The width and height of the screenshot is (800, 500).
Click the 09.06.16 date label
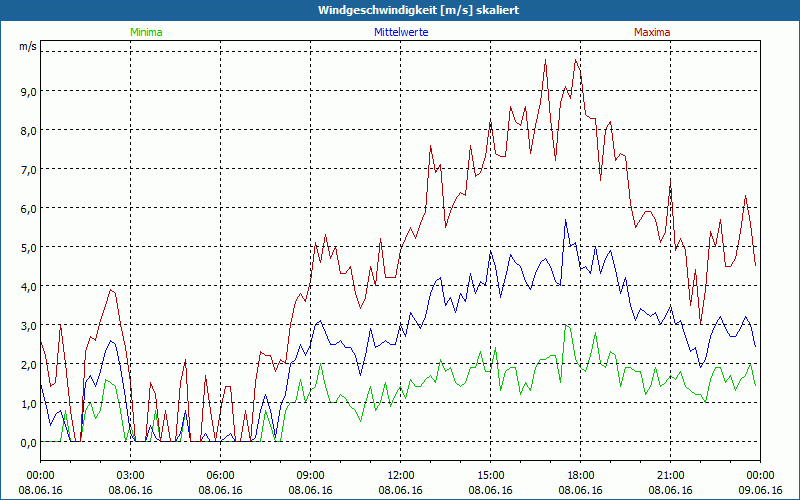coord(760,490)
